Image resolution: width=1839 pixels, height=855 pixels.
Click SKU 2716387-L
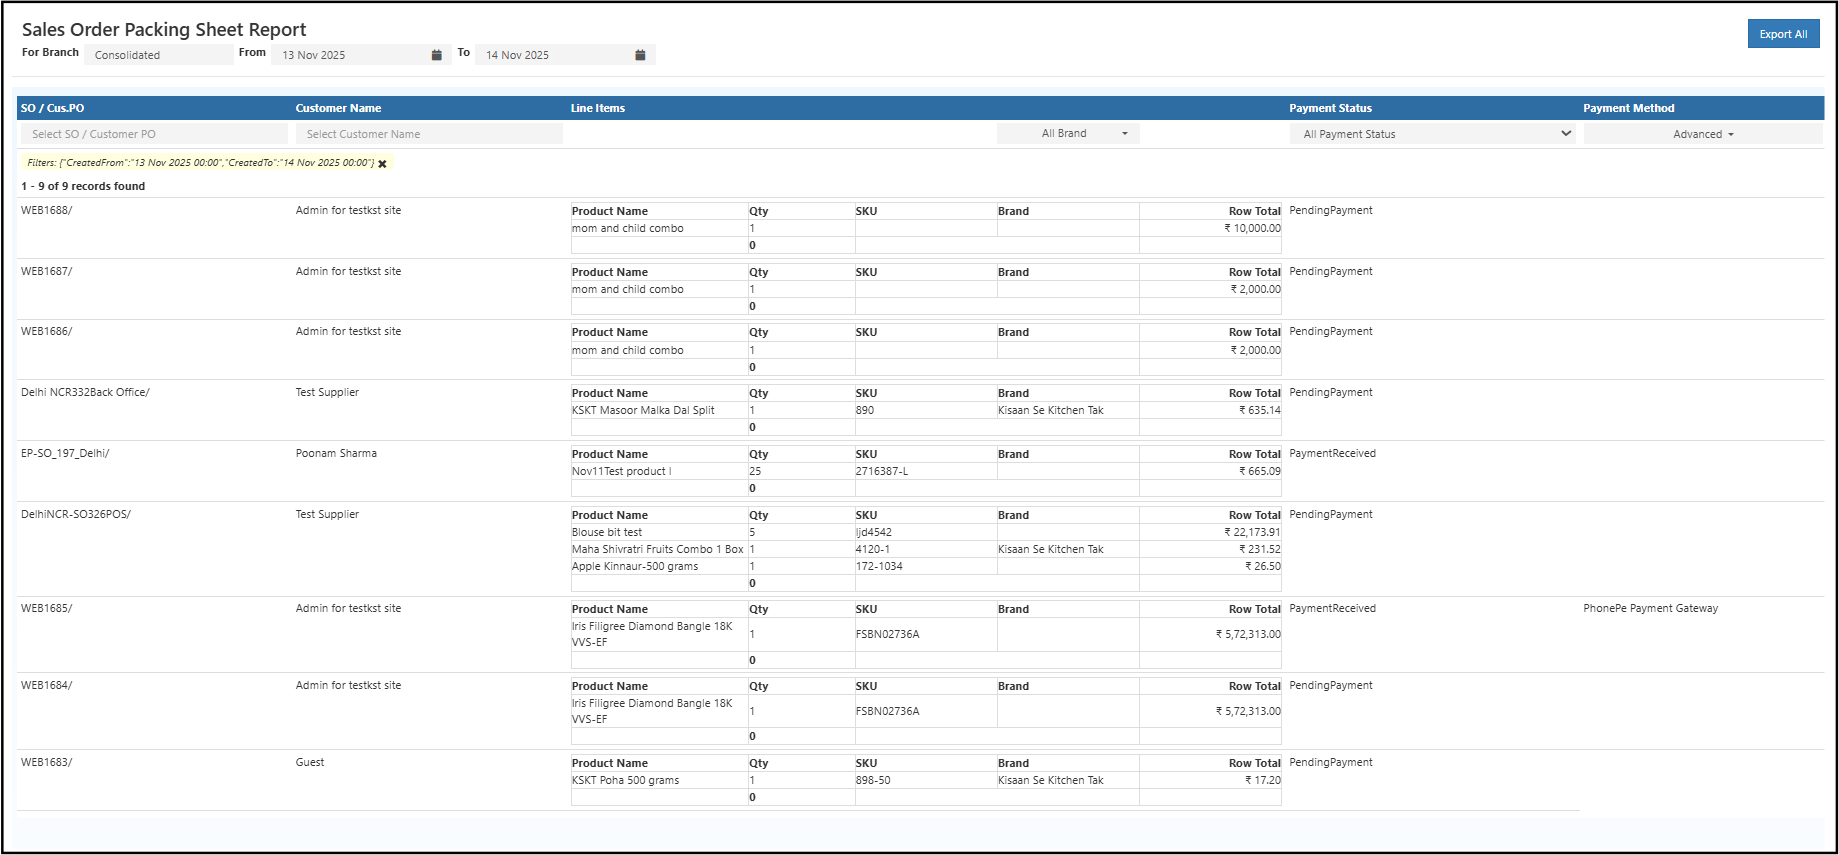coord(882,471)
